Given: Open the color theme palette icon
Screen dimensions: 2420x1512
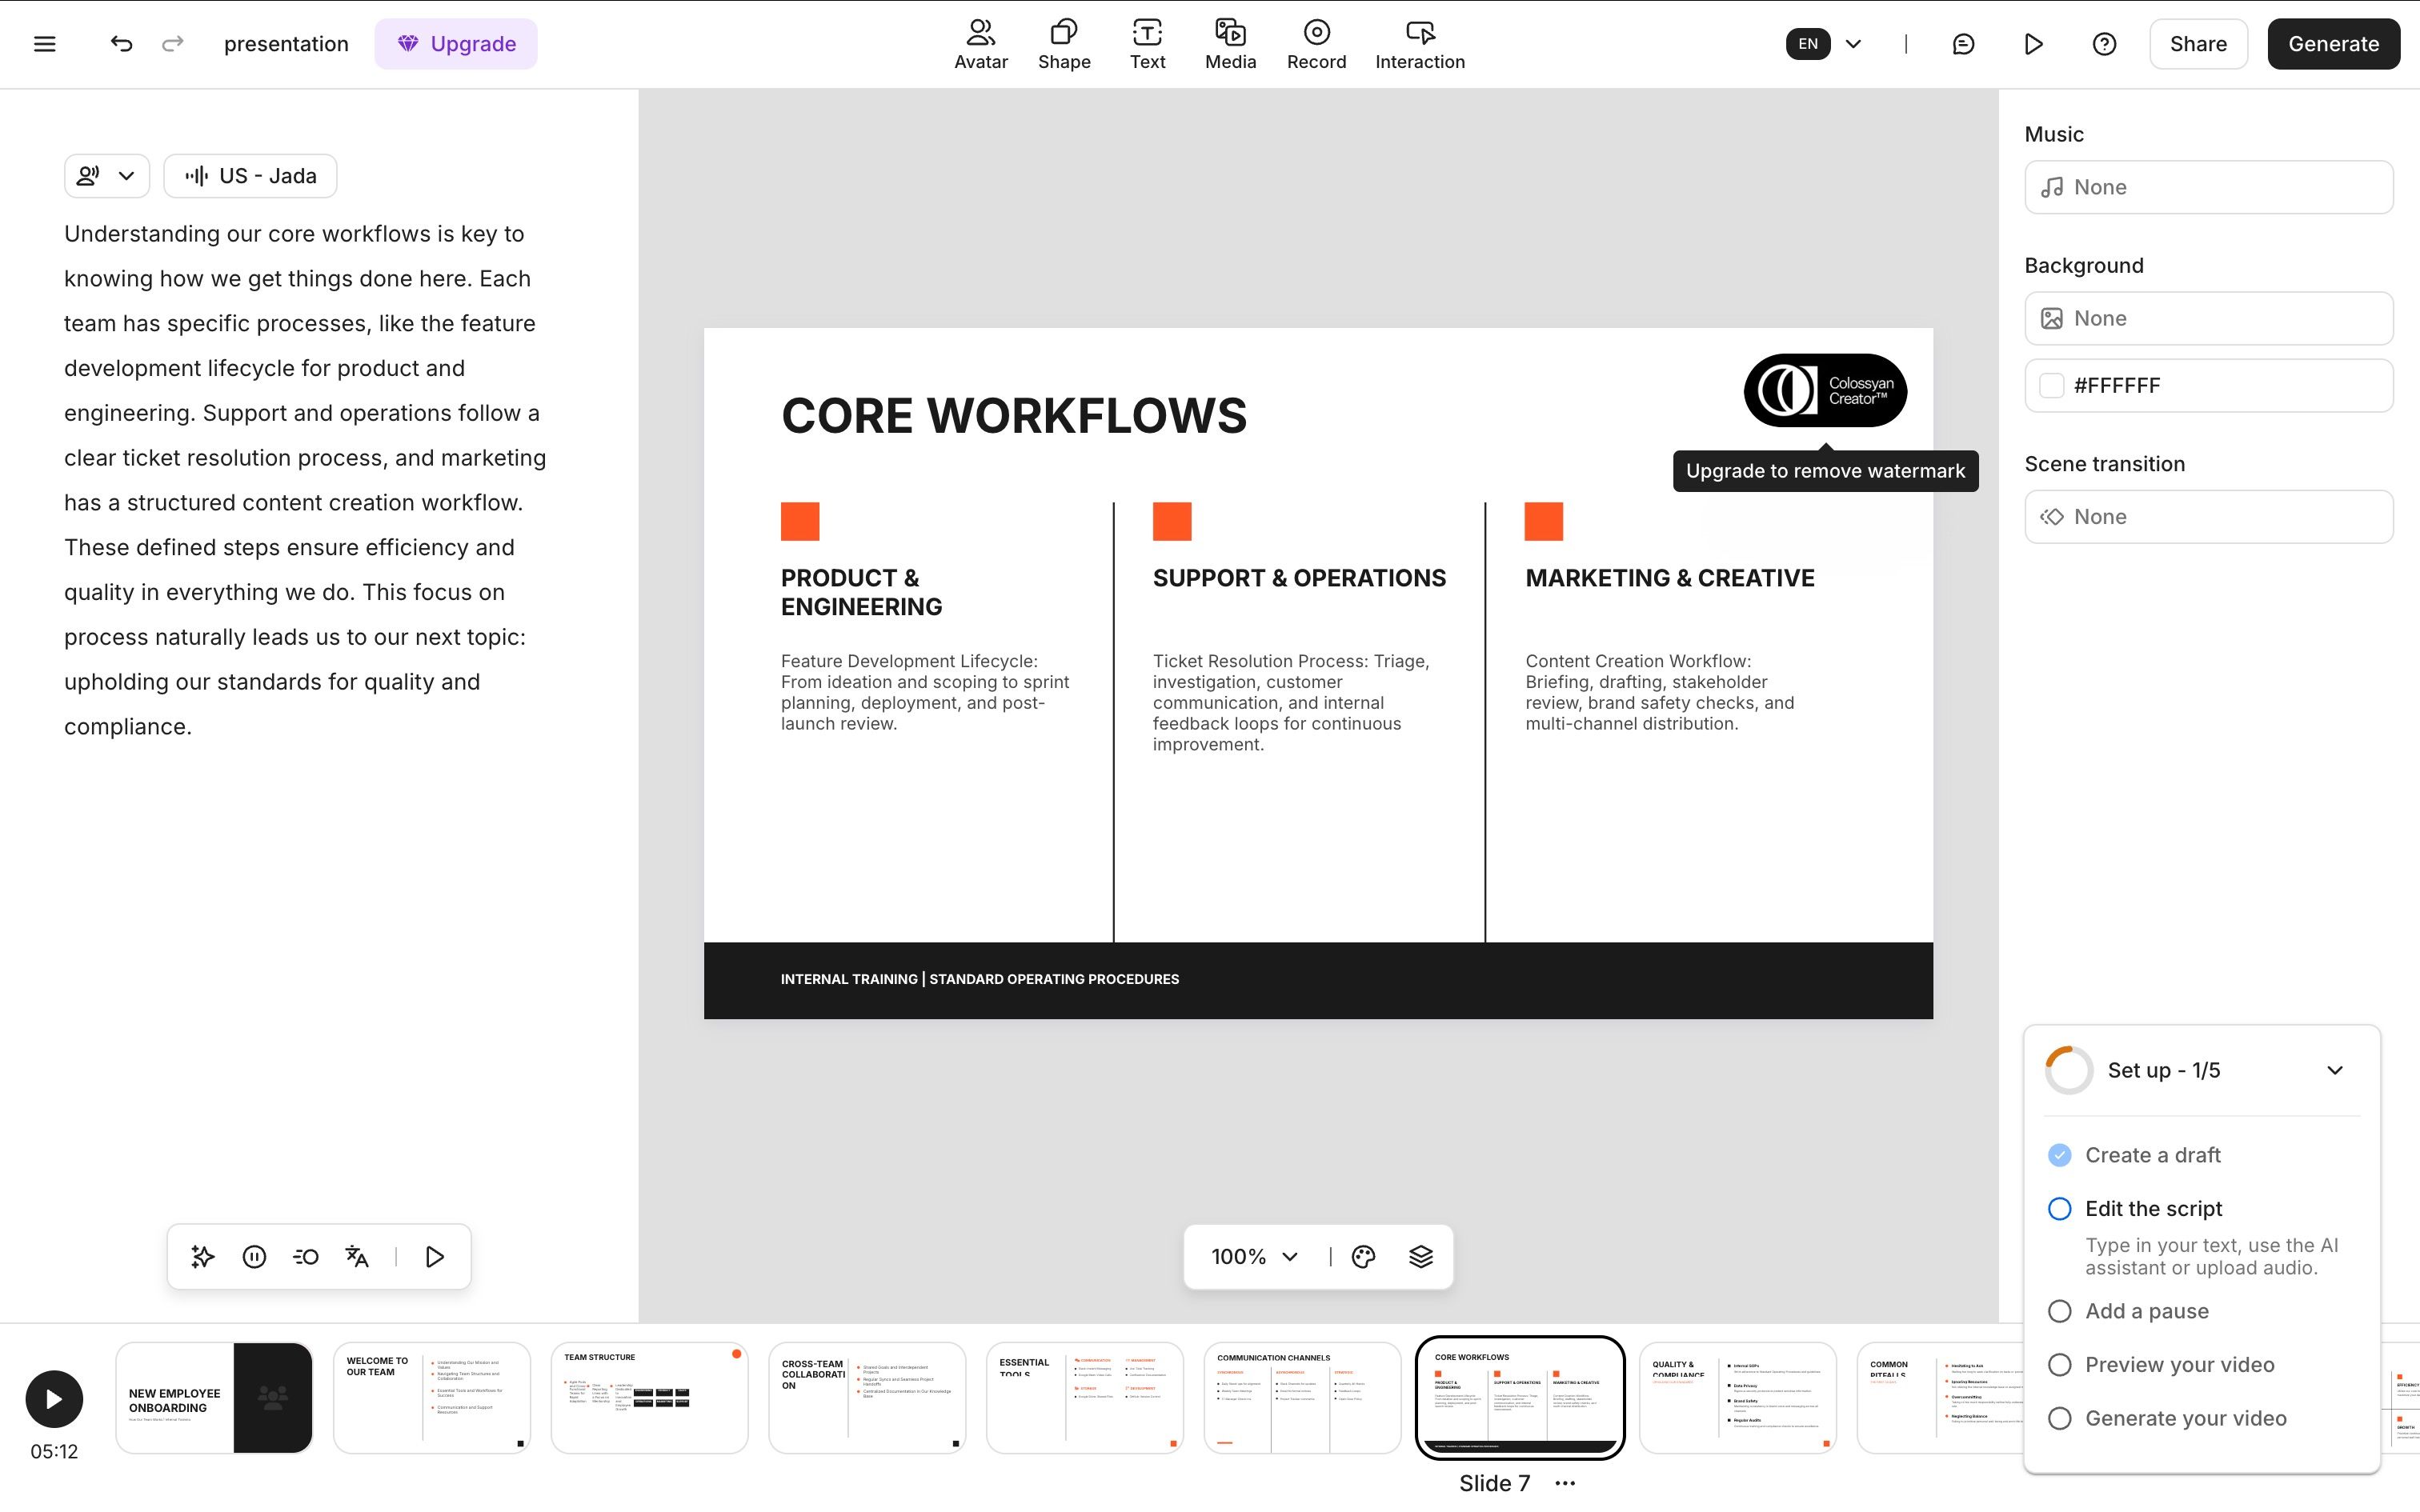Looking at the screenshot, I should (x=1363, y=1256).
